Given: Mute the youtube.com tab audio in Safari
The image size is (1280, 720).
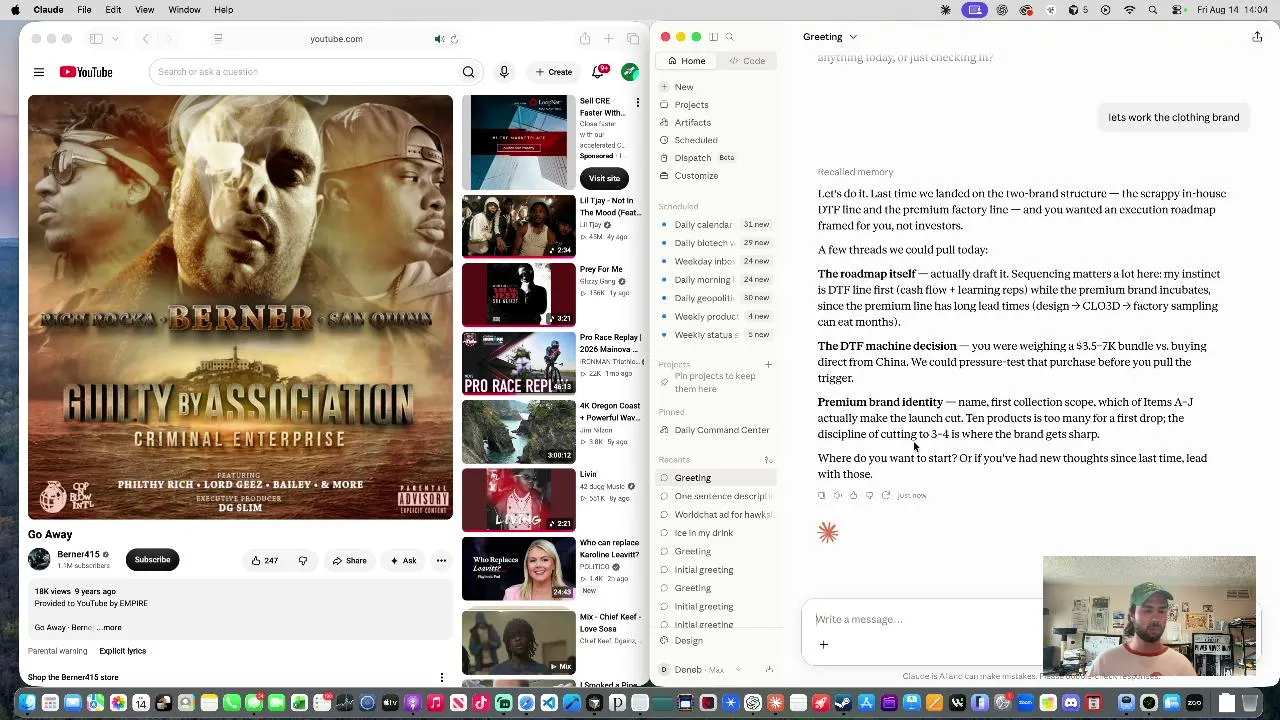Looking at the screenshot, I should coord(439,39).
